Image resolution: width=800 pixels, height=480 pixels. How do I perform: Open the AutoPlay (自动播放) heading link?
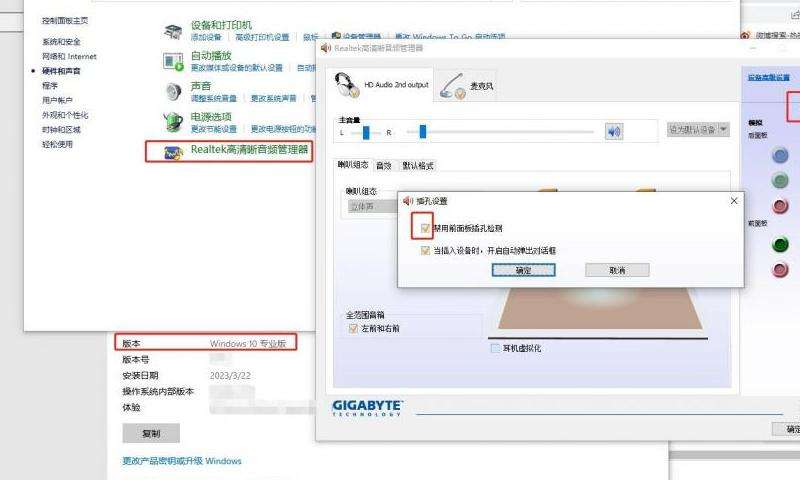[211, 56]
